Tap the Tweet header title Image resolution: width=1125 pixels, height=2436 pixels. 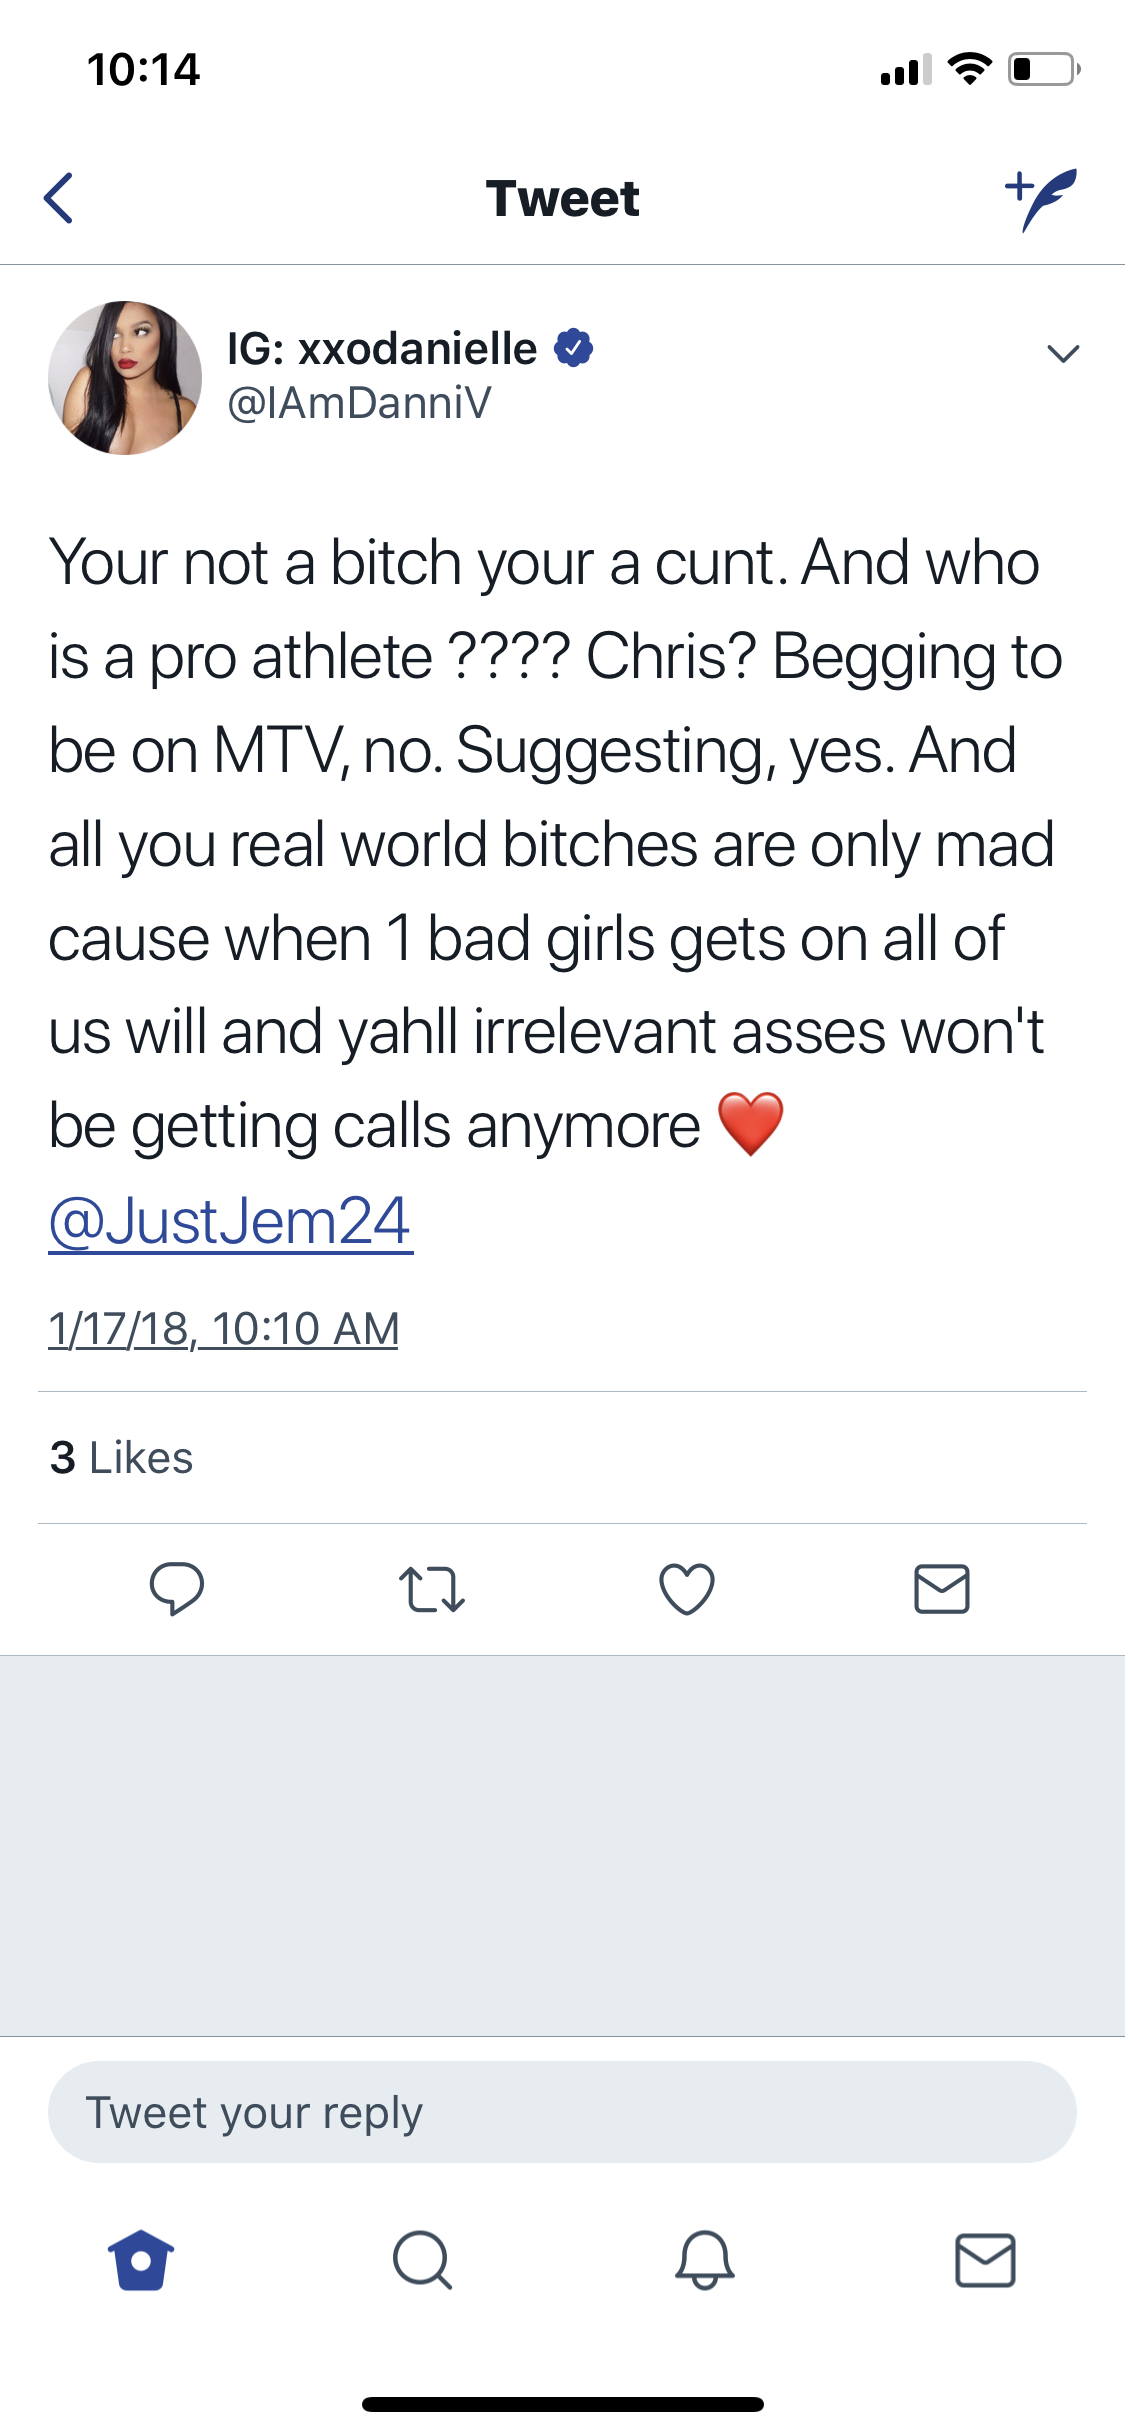[562, 198]
